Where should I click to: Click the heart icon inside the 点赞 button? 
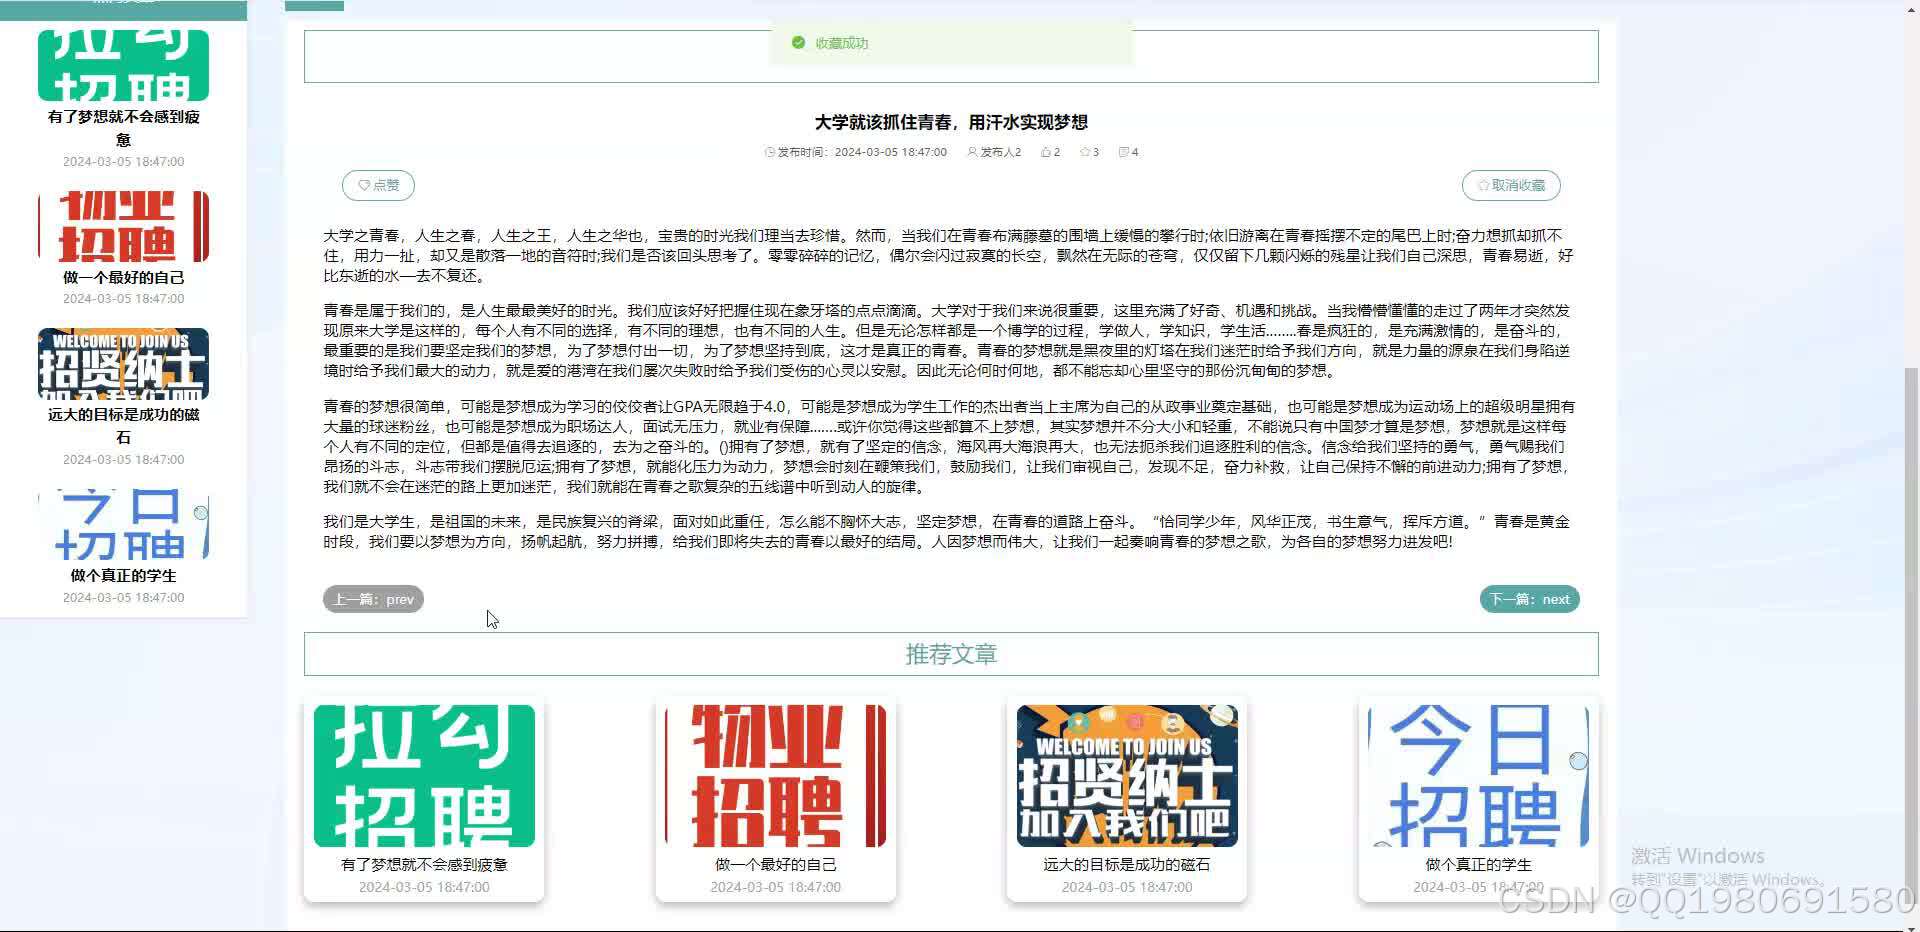pos(365,185)
